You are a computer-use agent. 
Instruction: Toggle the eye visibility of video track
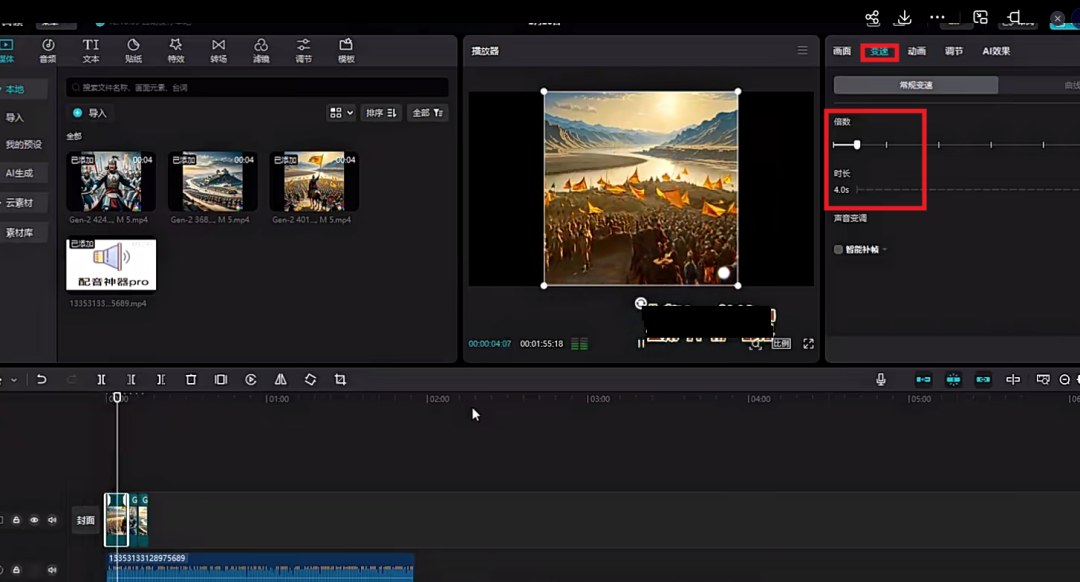(x=34, y=520)
